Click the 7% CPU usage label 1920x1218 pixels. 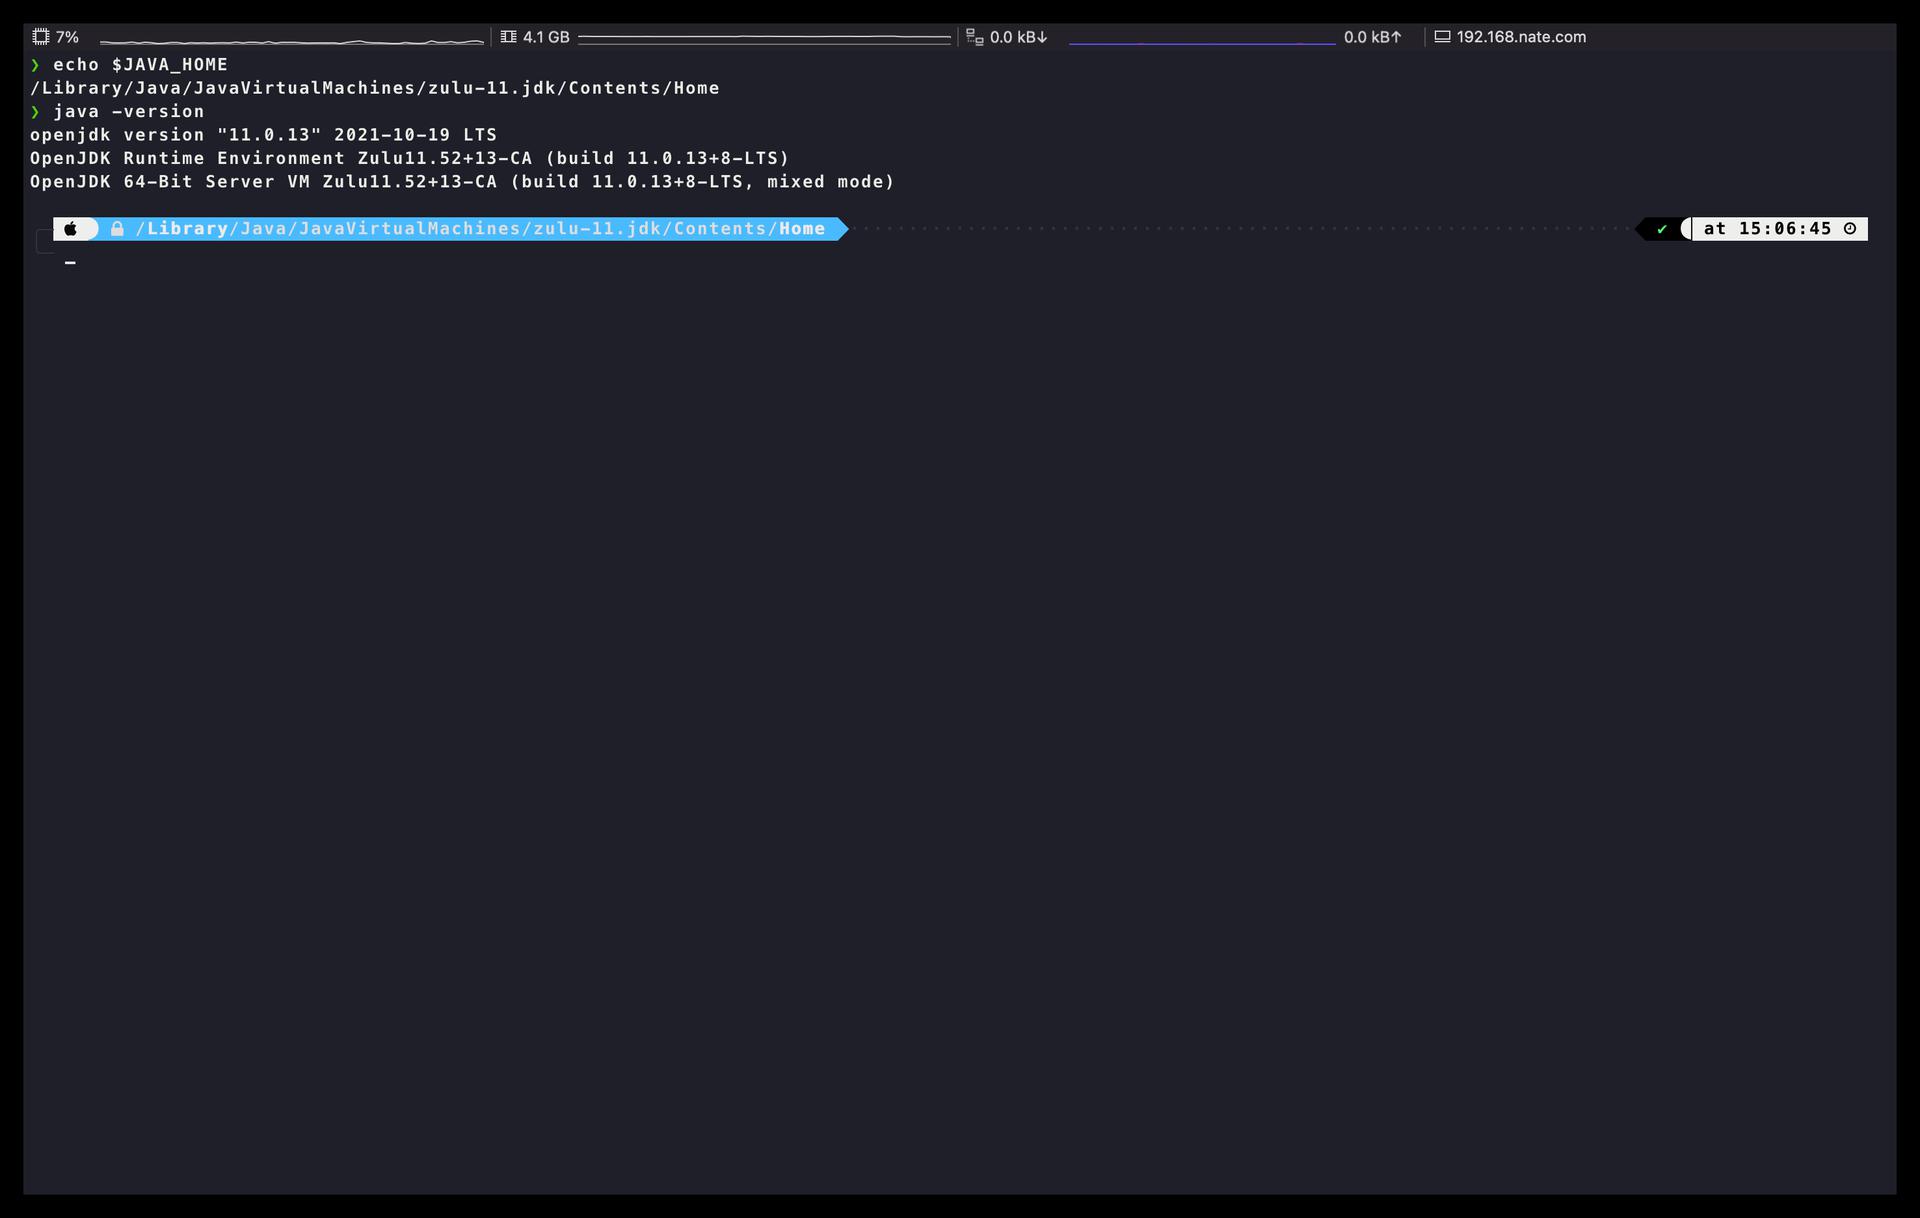(x=67, y=37)
